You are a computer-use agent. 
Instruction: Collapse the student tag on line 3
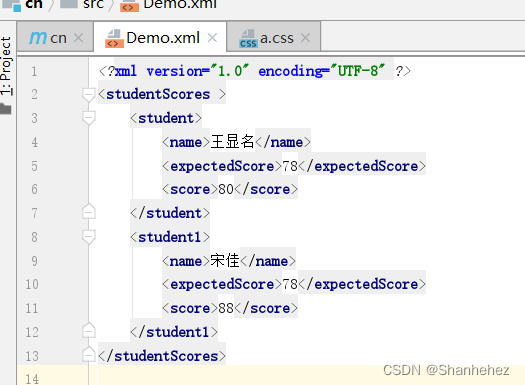tap(88, 118)
